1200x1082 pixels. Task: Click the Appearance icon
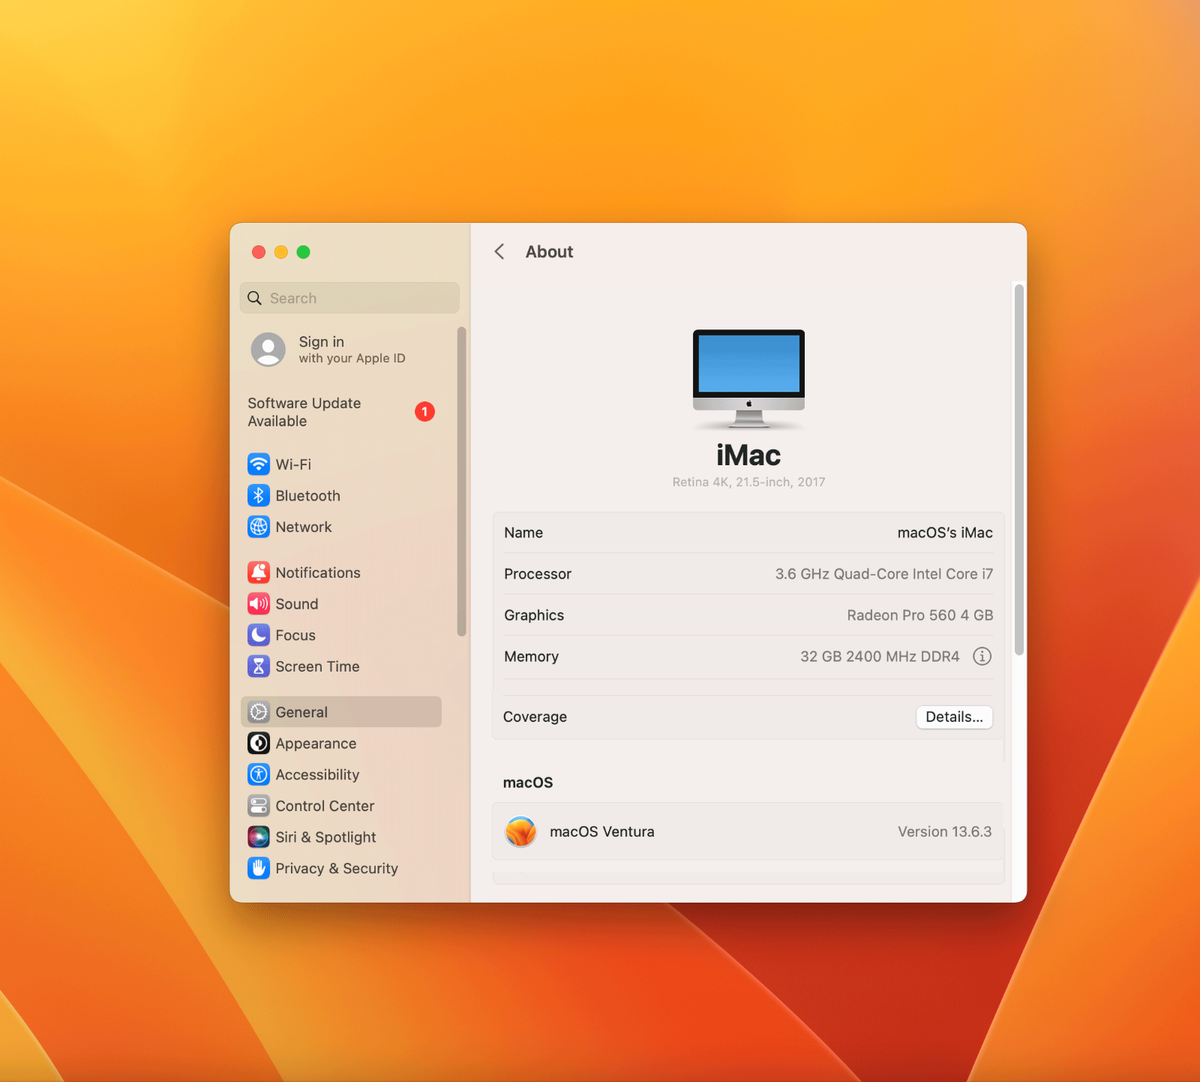pos(258,743)
